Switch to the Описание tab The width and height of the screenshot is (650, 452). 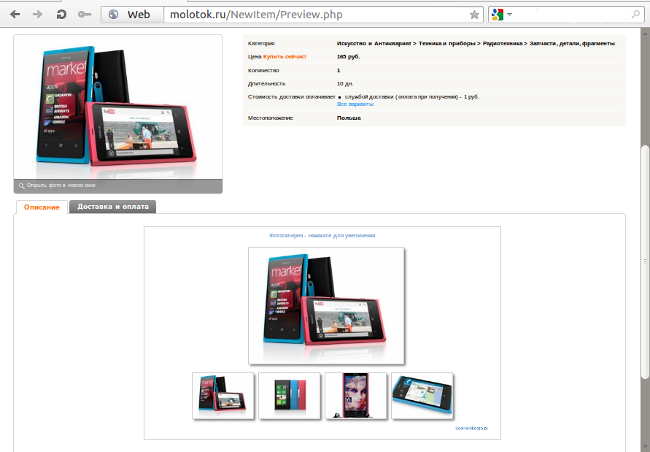pyautogui.click(x=42, y=207)
